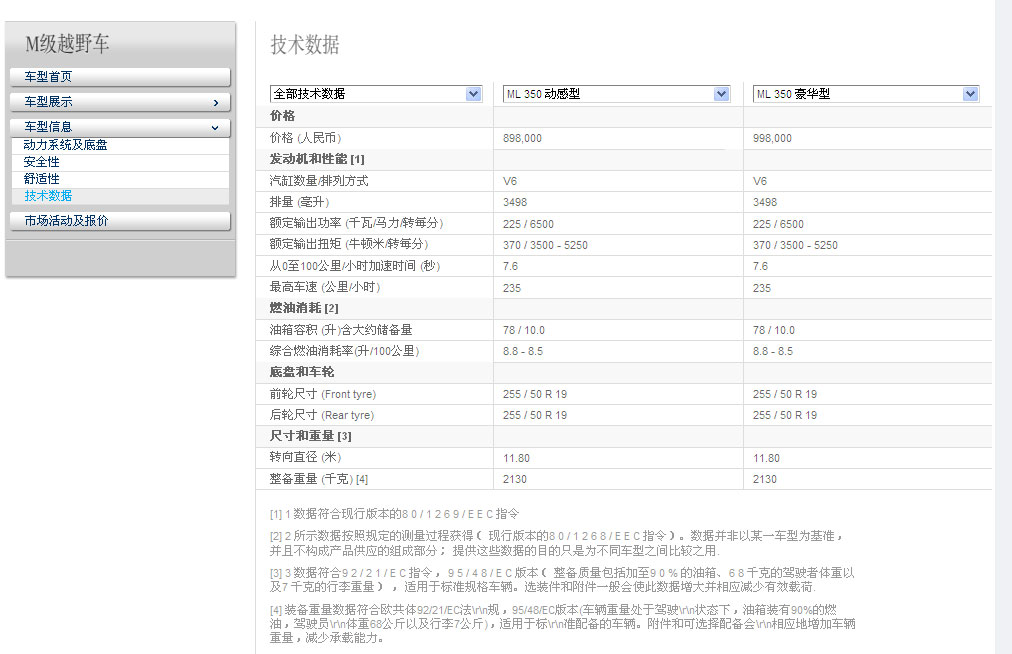Click the 排量 (毫升) row label
This screenshot has width=1012, height=654.
pos(299,202)
